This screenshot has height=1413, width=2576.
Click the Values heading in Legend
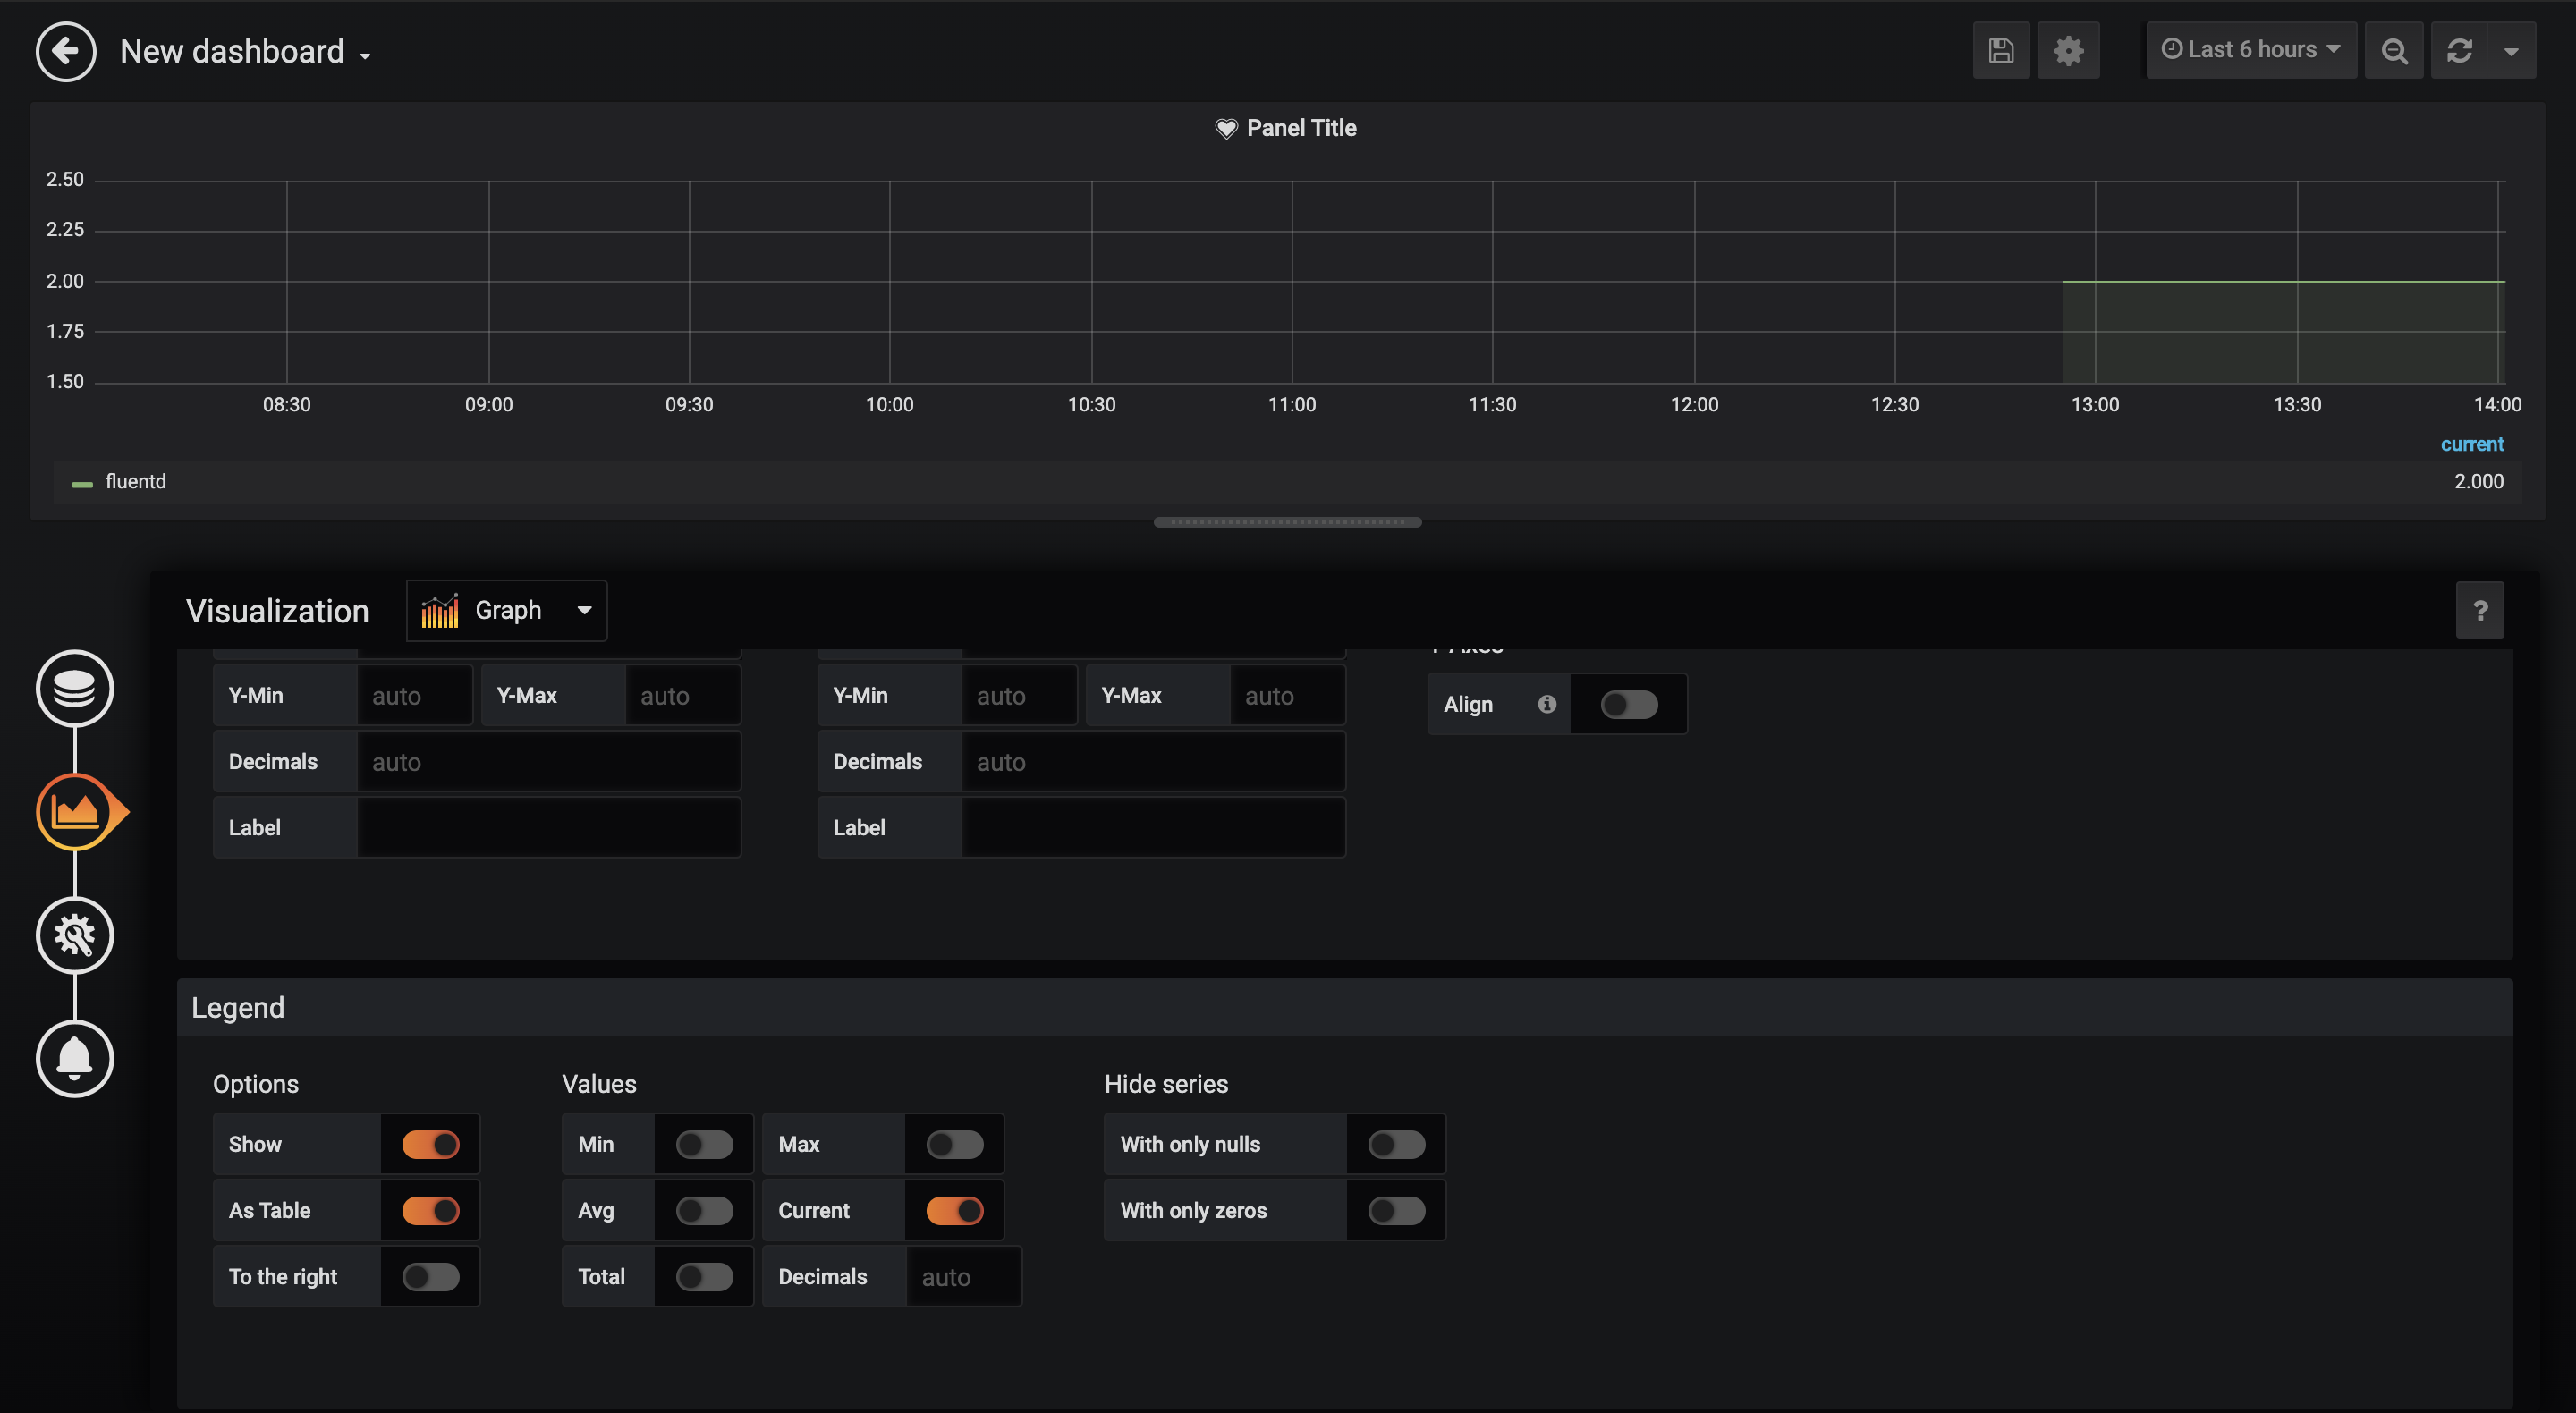tap(599, 1084)
